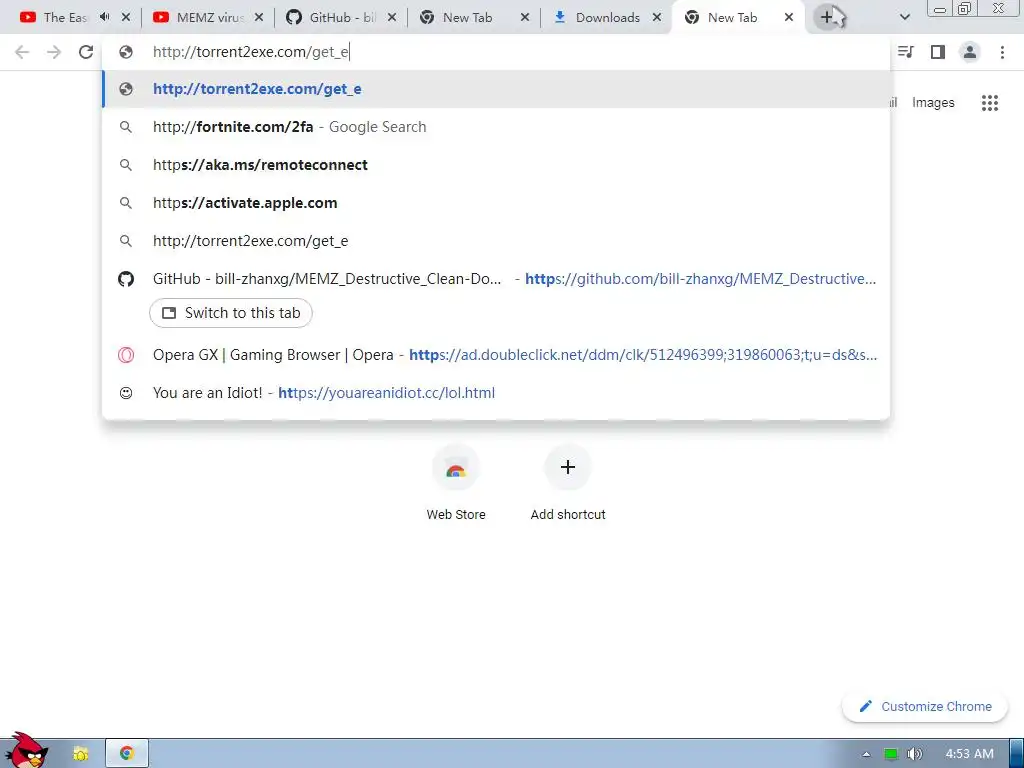This screenshot has height=768, width=1024.
Task: Open the profile avatar menu
Action: [970, 52]
